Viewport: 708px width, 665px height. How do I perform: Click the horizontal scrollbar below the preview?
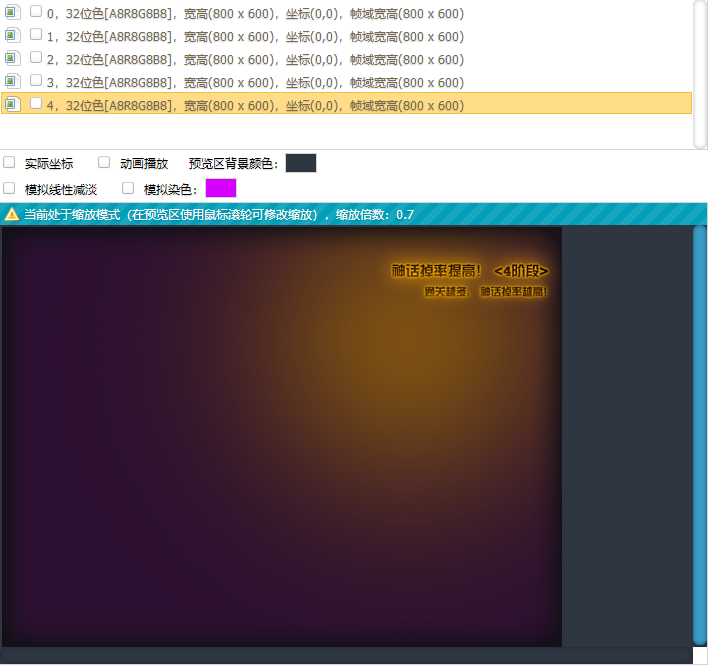point(346,655)
